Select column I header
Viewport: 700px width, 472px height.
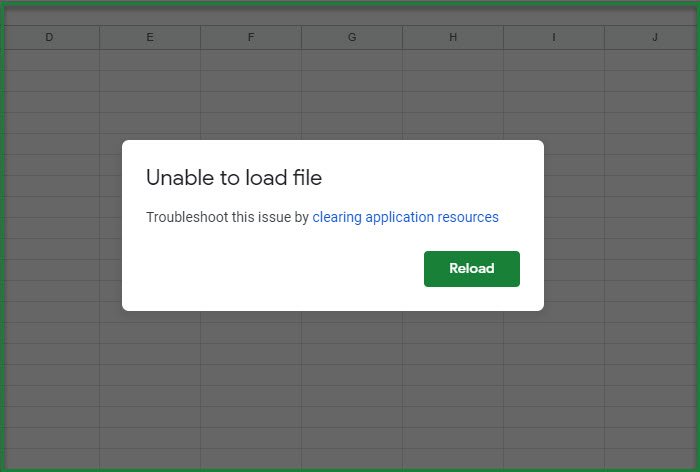[x=554, y=38]
